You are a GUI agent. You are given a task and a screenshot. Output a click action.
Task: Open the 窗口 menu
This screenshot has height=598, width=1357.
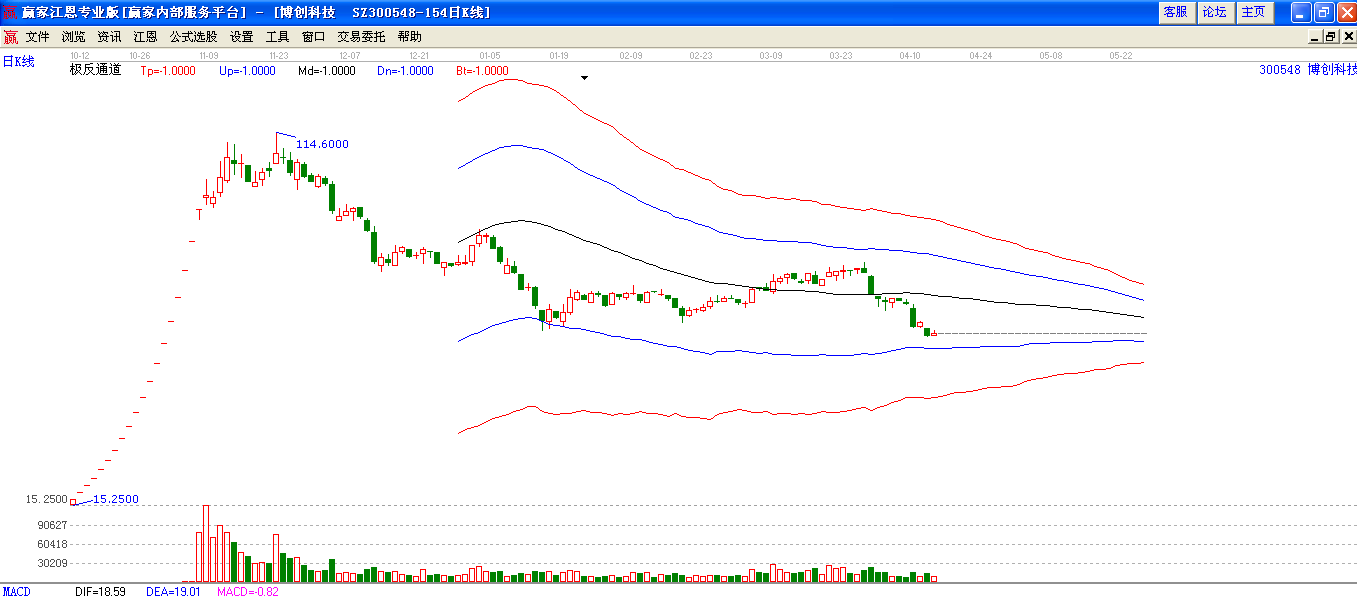(313, 37)
